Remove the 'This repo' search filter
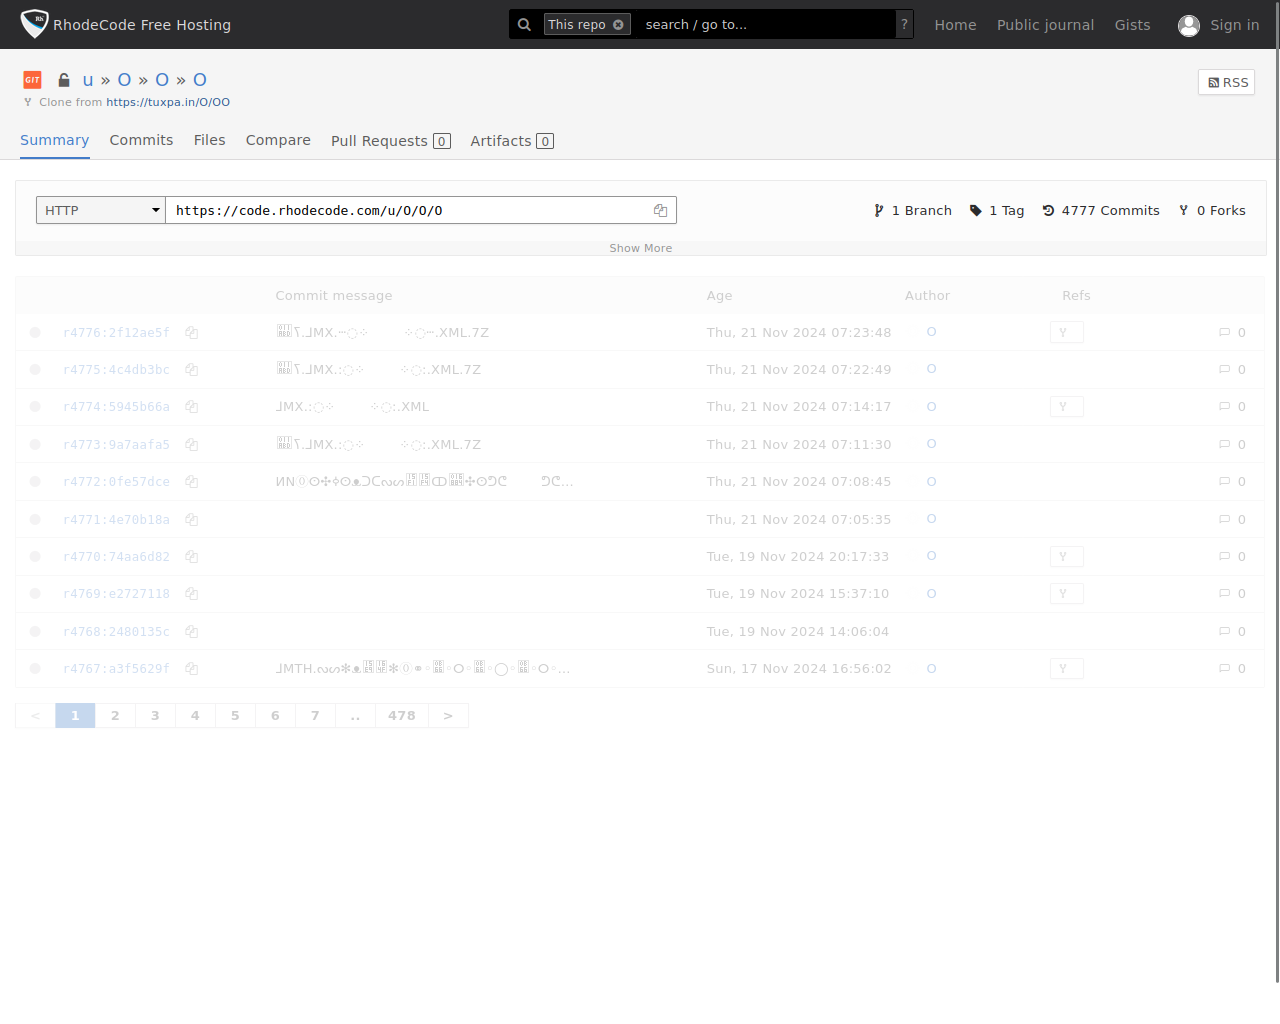The image size is (1280, 1024). (618, 25)
